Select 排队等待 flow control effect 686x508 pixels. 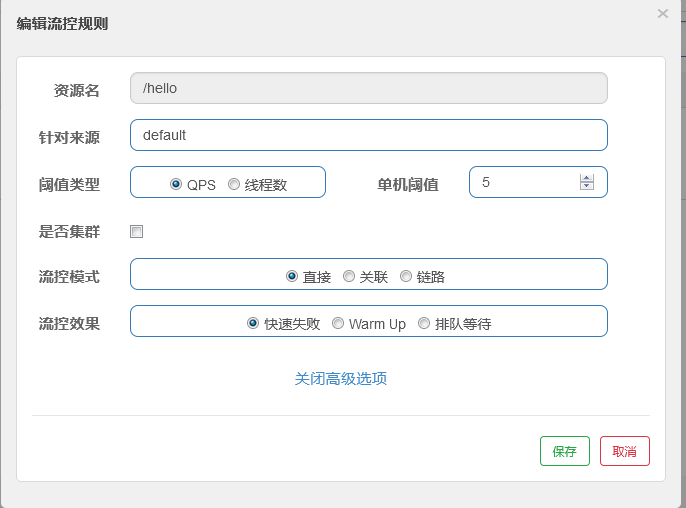[x=424, y=323]
